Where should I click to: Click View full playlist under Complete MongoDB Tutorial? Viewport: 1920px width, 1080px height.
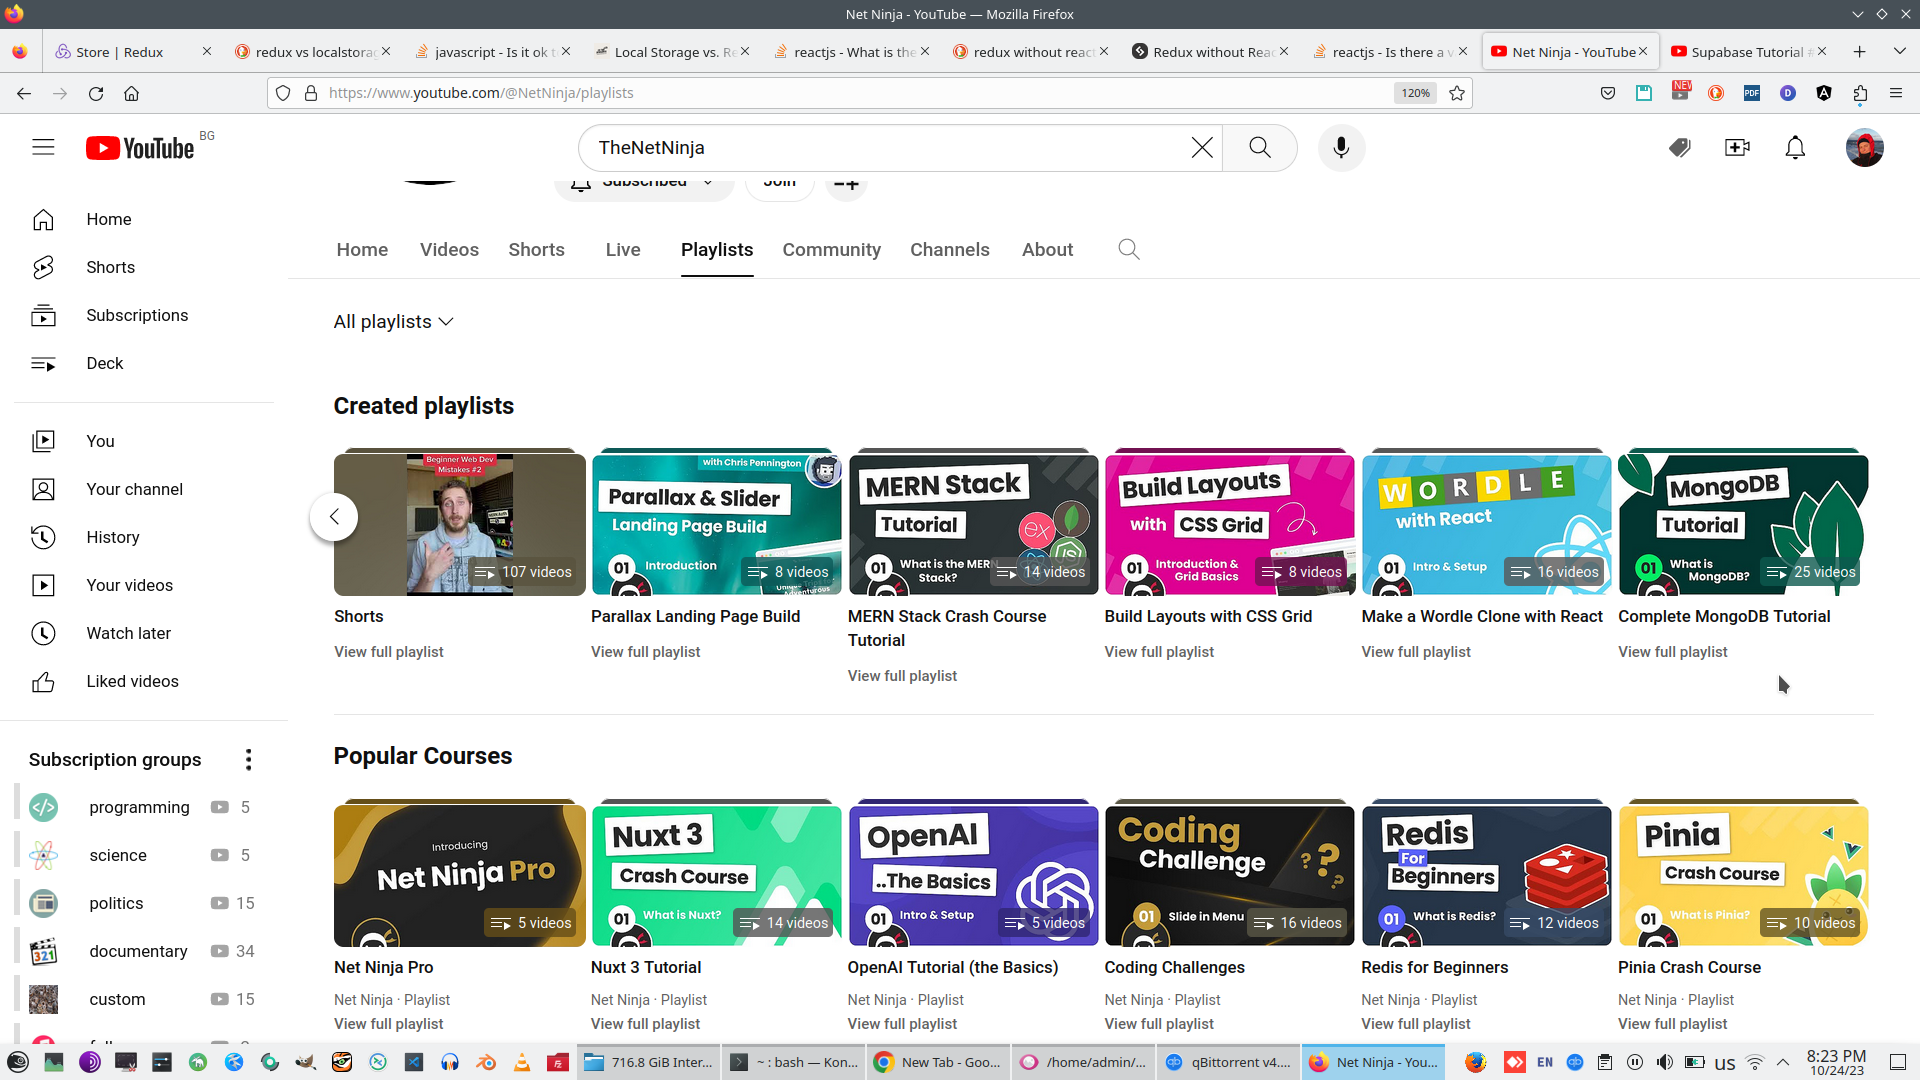pos(1672,652)
